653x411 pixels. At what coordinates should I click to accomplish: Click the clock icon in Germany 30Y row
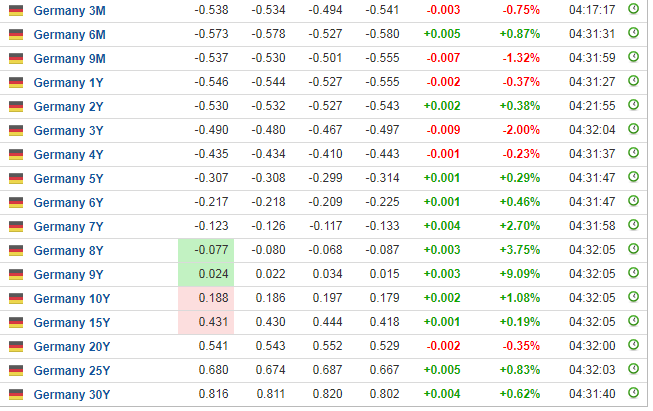633,393
